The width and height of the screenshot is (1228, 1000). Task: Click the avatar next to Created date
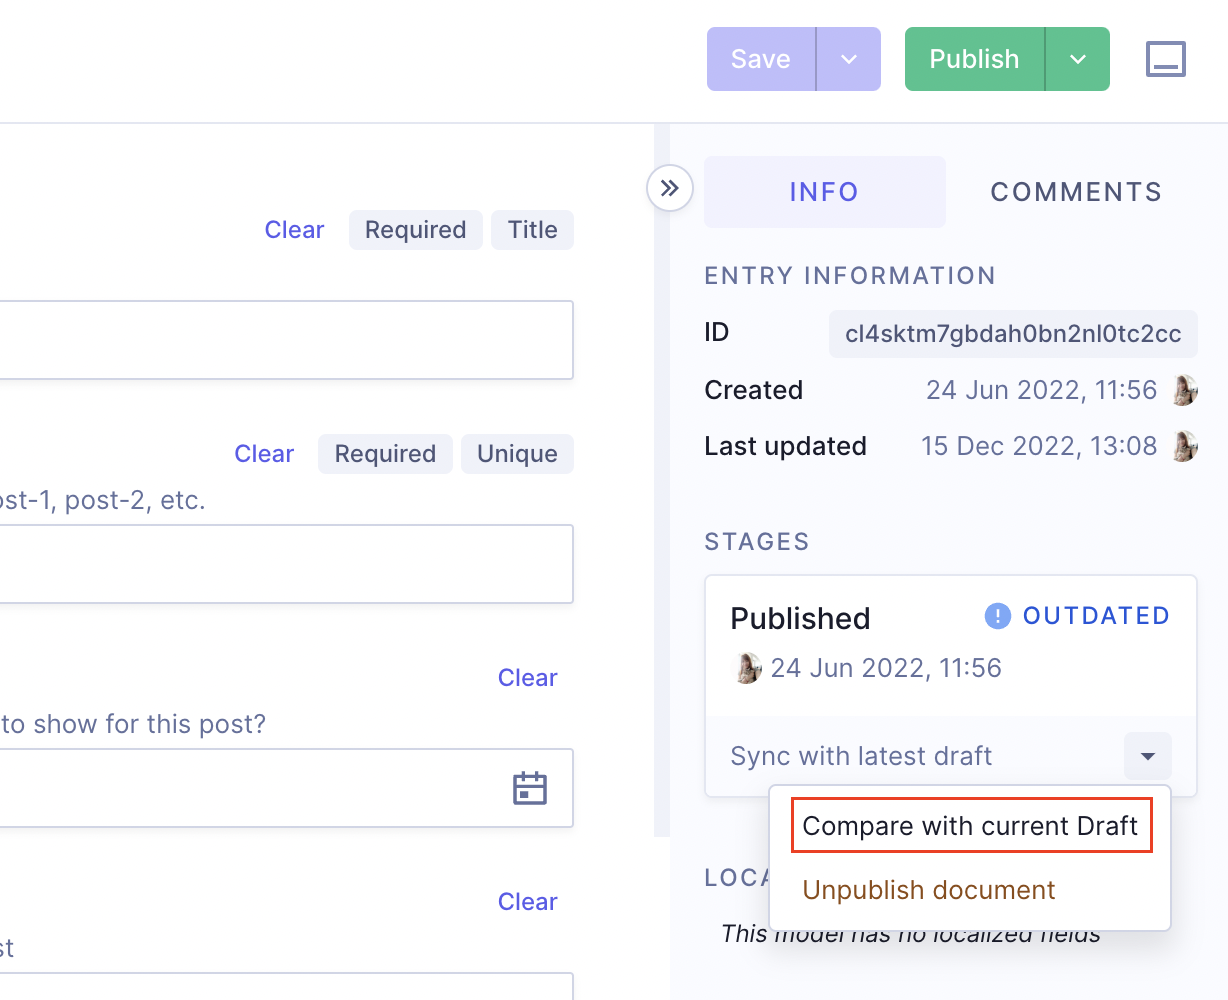tap(1185, 390)
